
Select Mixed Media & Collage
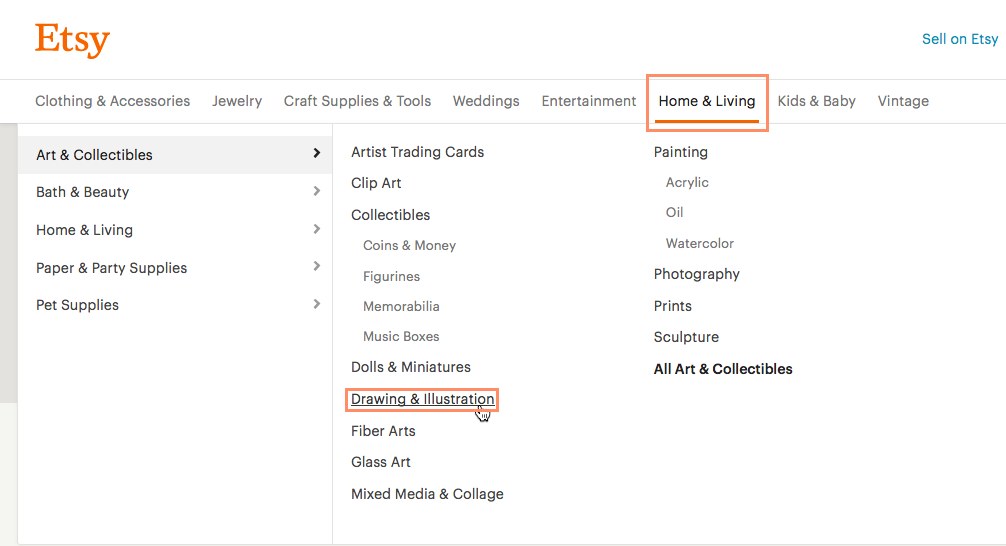pyautogui.click(x=427, y=494)
